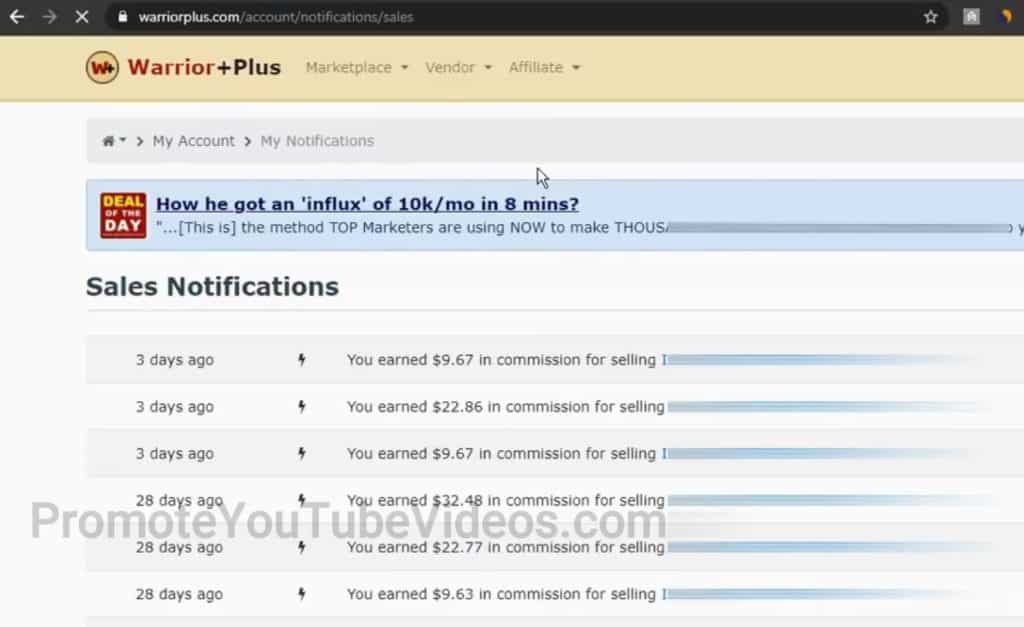1024x627 pixels.
Task: Click '28 days ago' in the $9.63 row
Action: (x=179, y=594)
